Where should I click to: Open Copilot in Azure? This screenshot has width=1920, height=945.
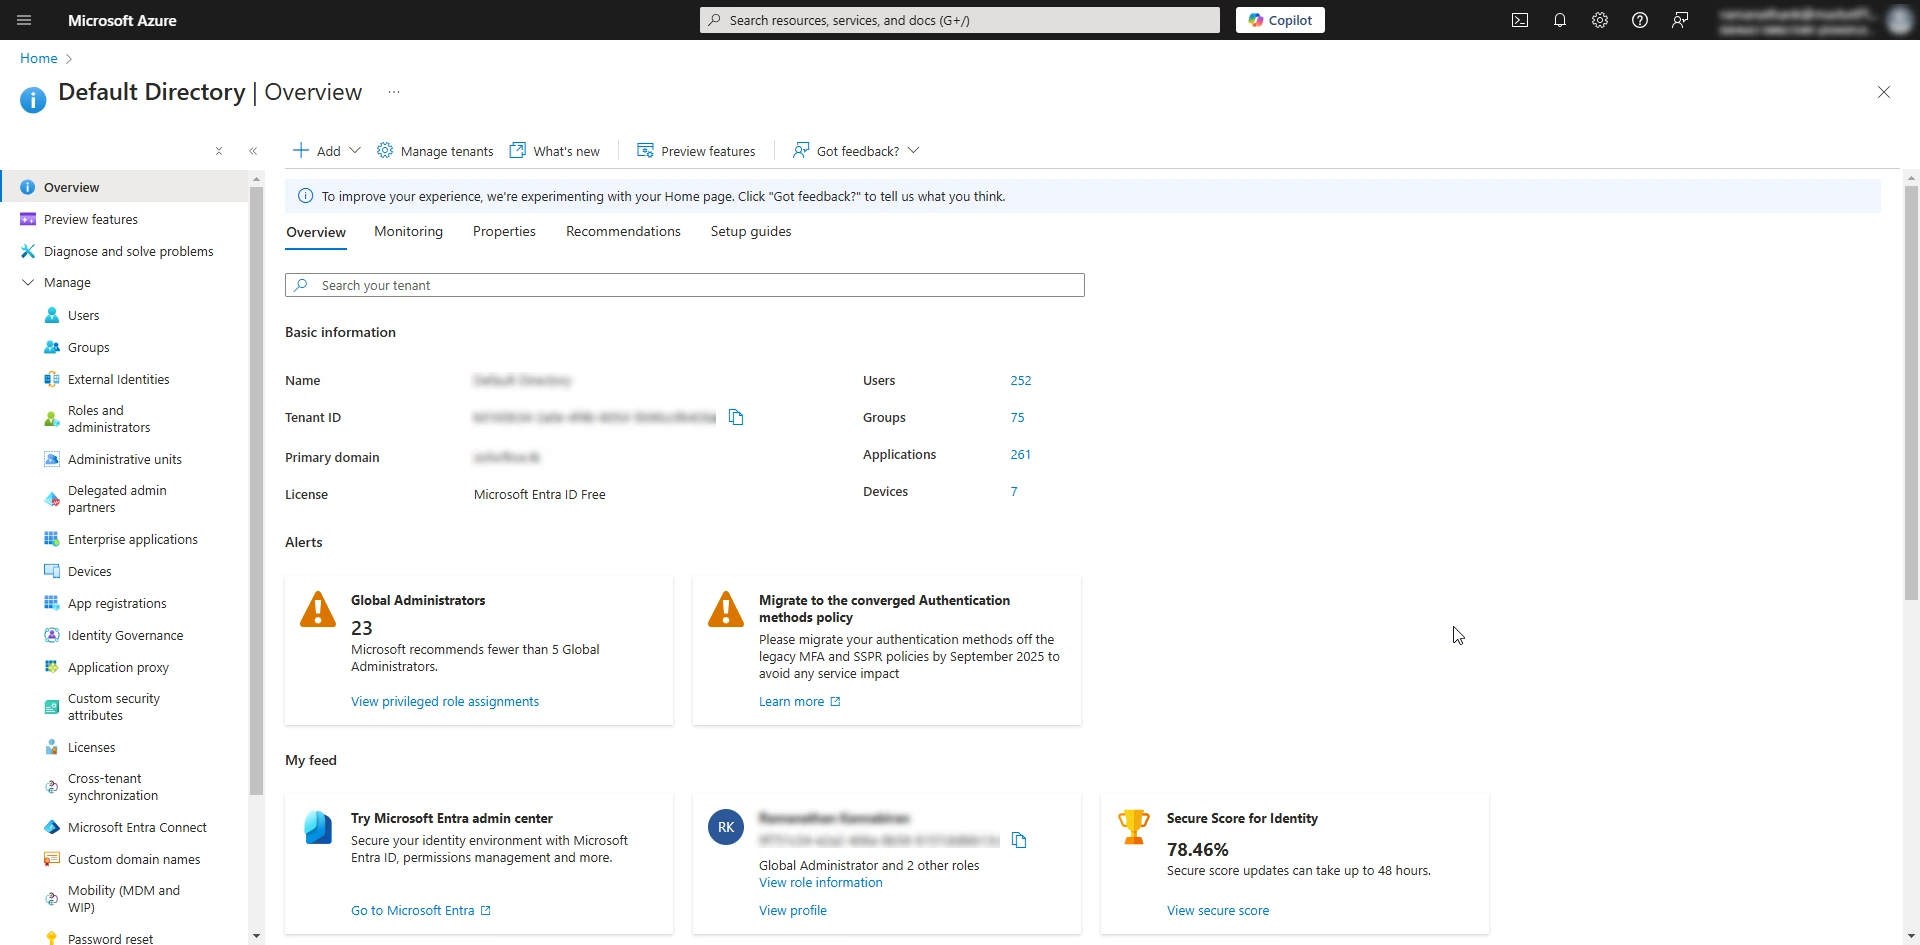(1280, 19)
